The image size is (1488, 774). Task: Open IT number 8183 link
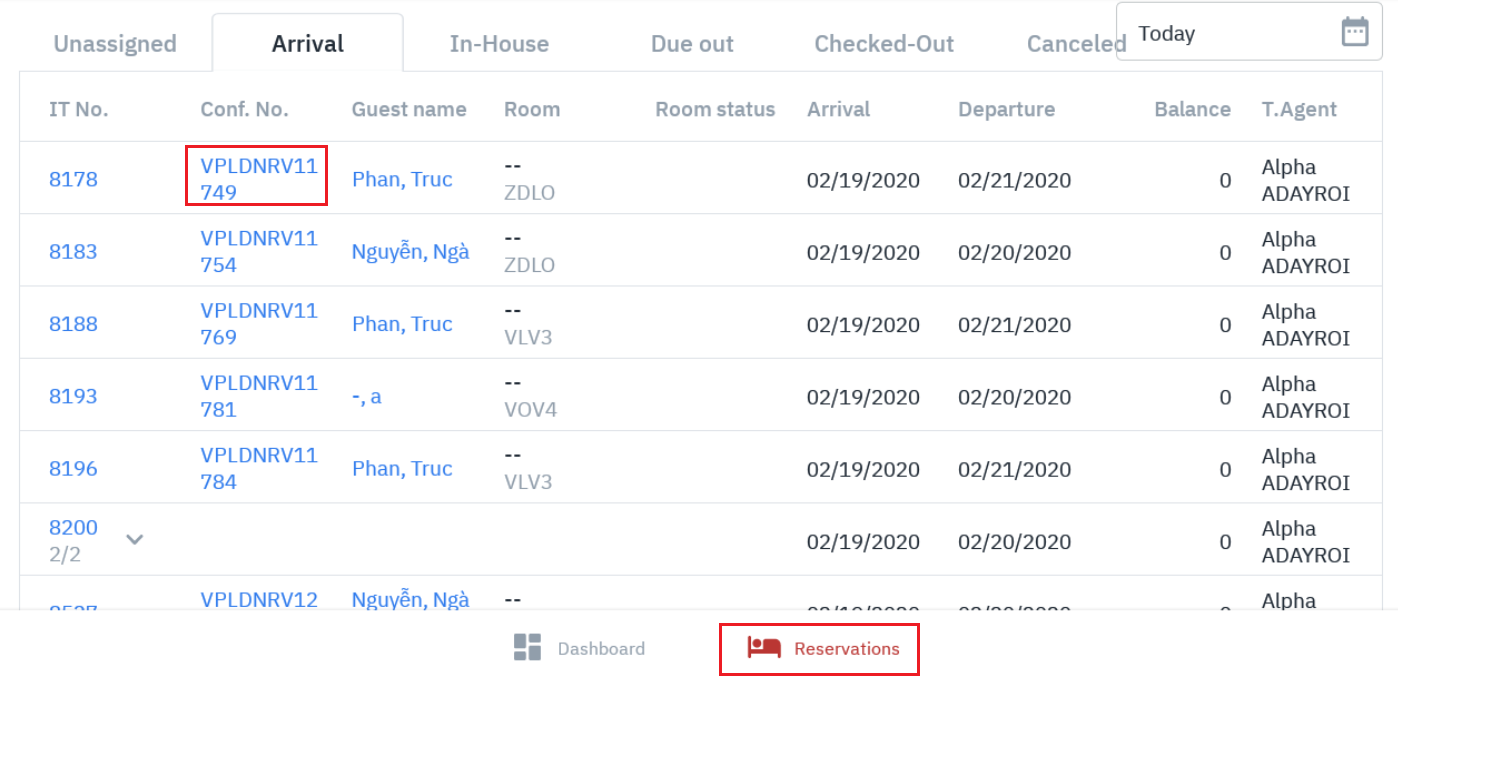tap(73, 251)
